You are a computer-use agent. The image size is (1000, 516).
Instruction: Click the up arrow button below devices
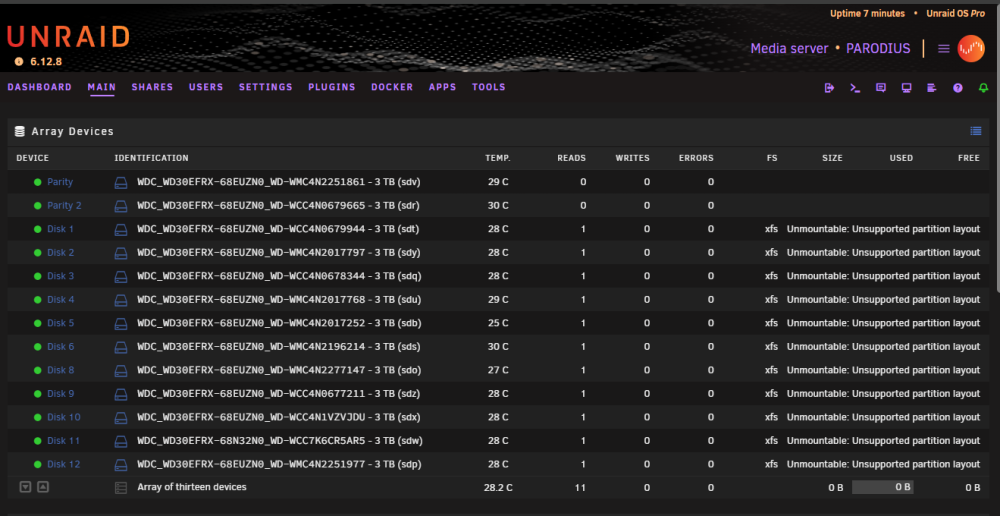[43, 487]
